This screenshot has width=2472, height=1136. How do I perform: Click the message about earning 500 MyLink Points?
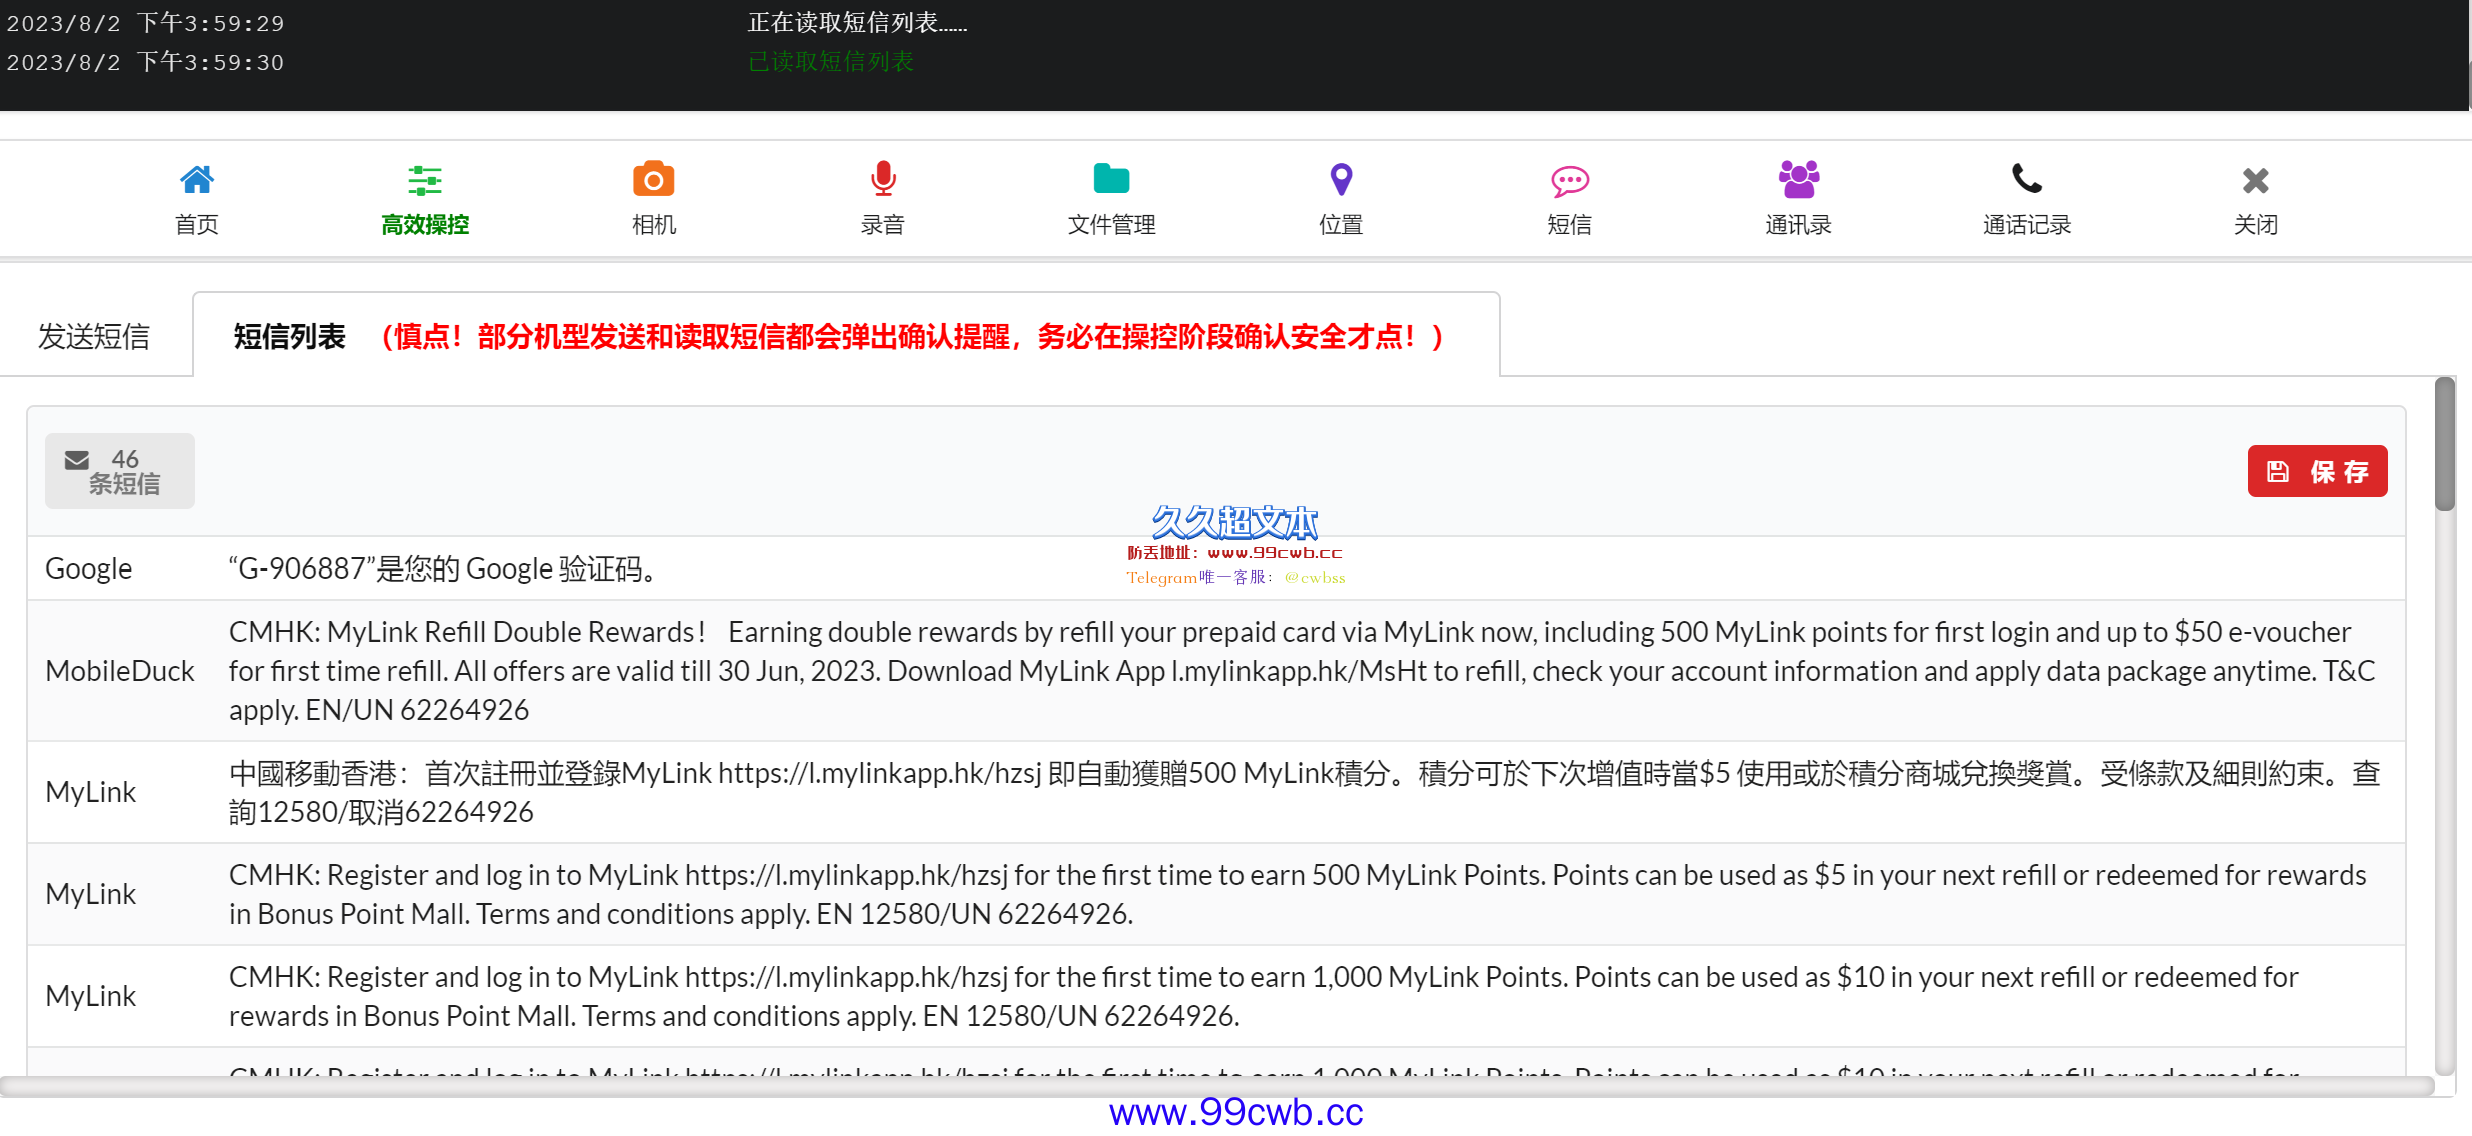pyautogui.click(x=1298, y=894)
